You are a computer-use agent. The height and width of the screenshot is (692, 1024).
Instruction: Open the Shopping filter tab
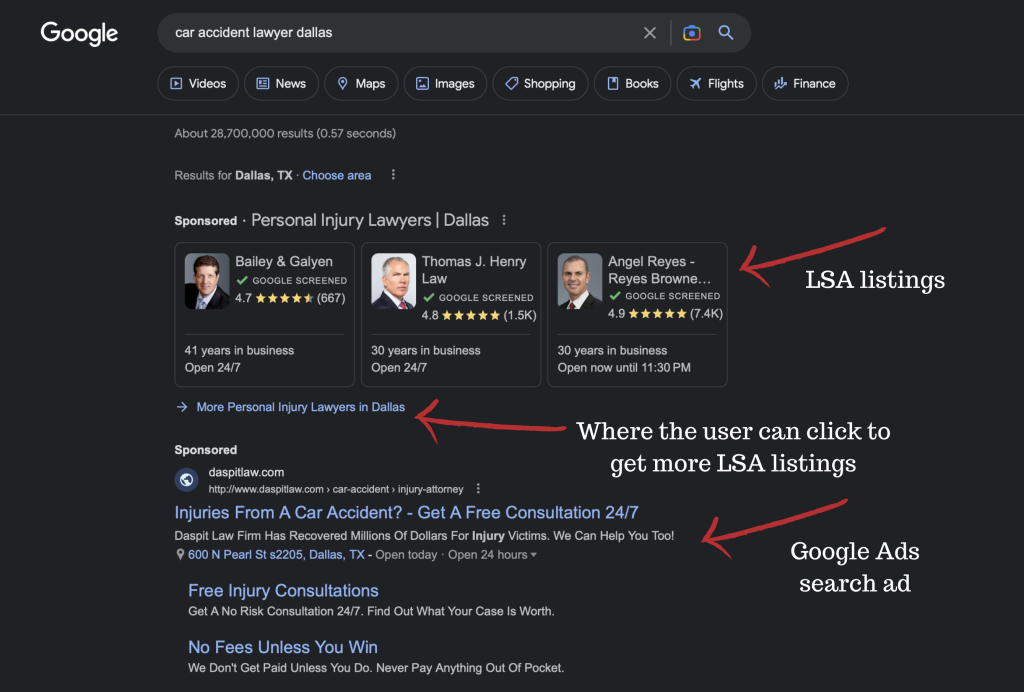pos(540,84)
